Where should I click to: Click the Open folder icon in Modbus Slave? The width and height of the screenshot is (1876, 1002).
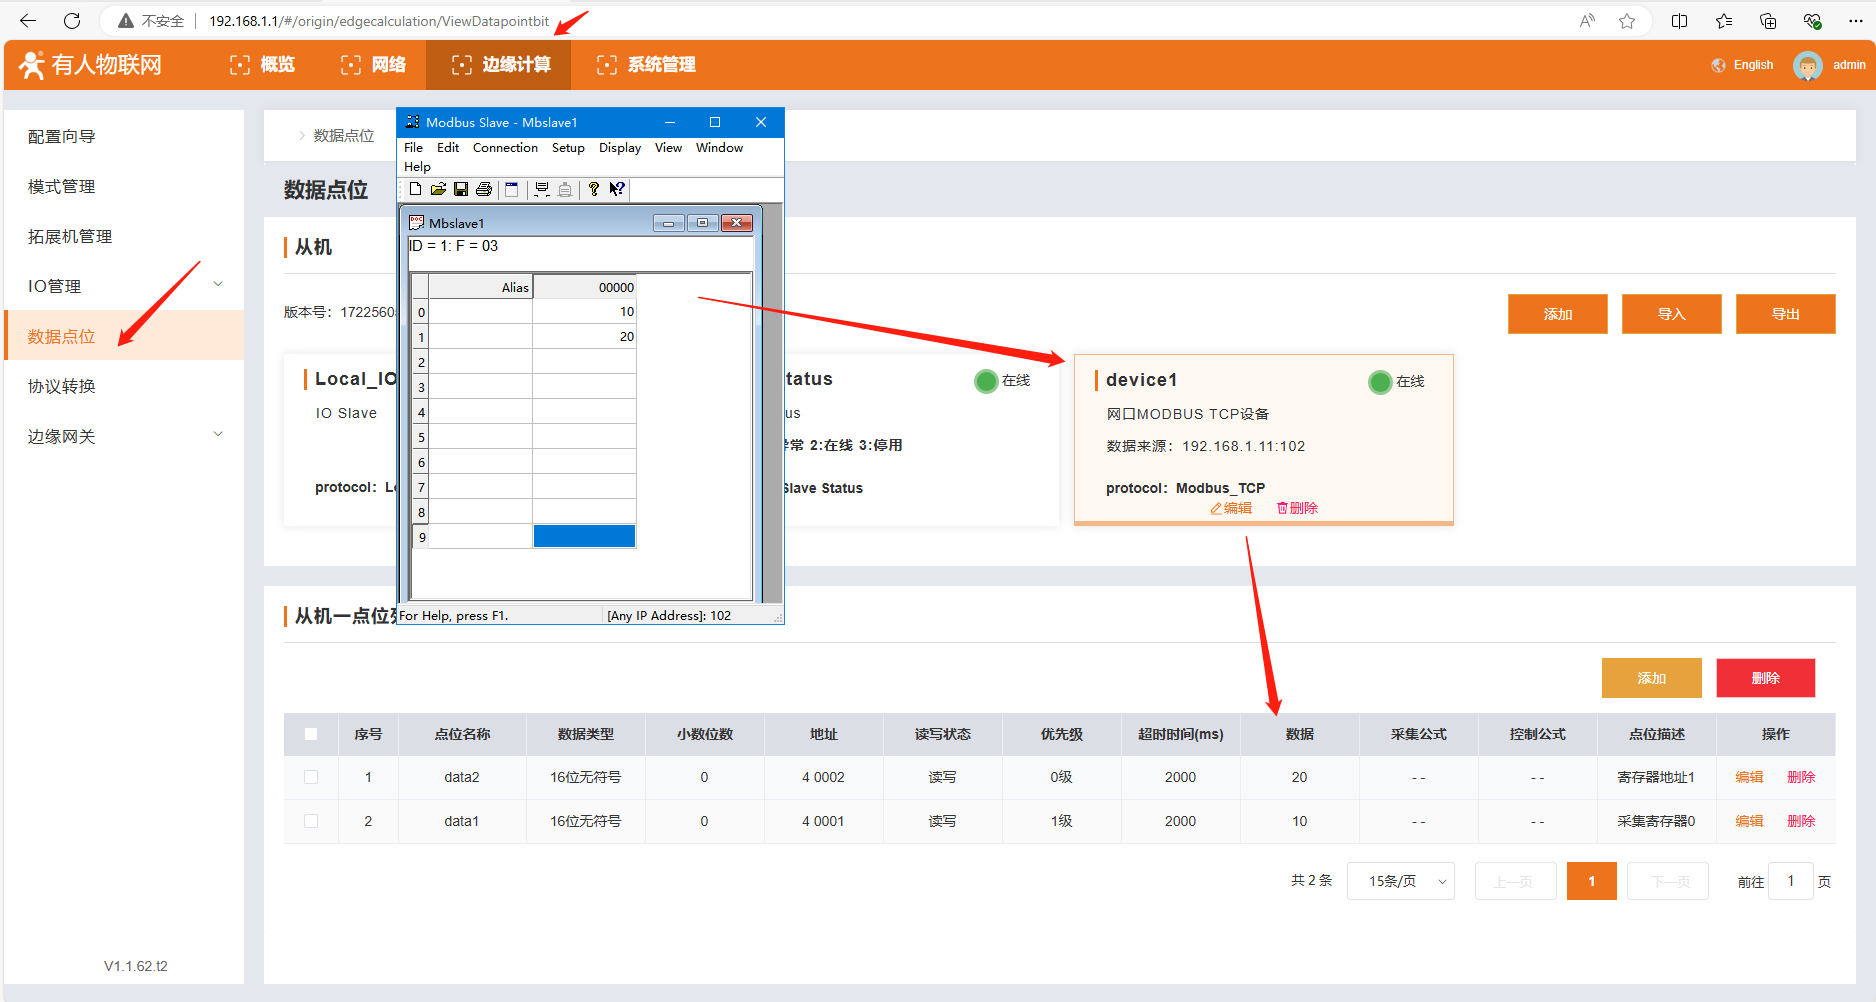438,189
